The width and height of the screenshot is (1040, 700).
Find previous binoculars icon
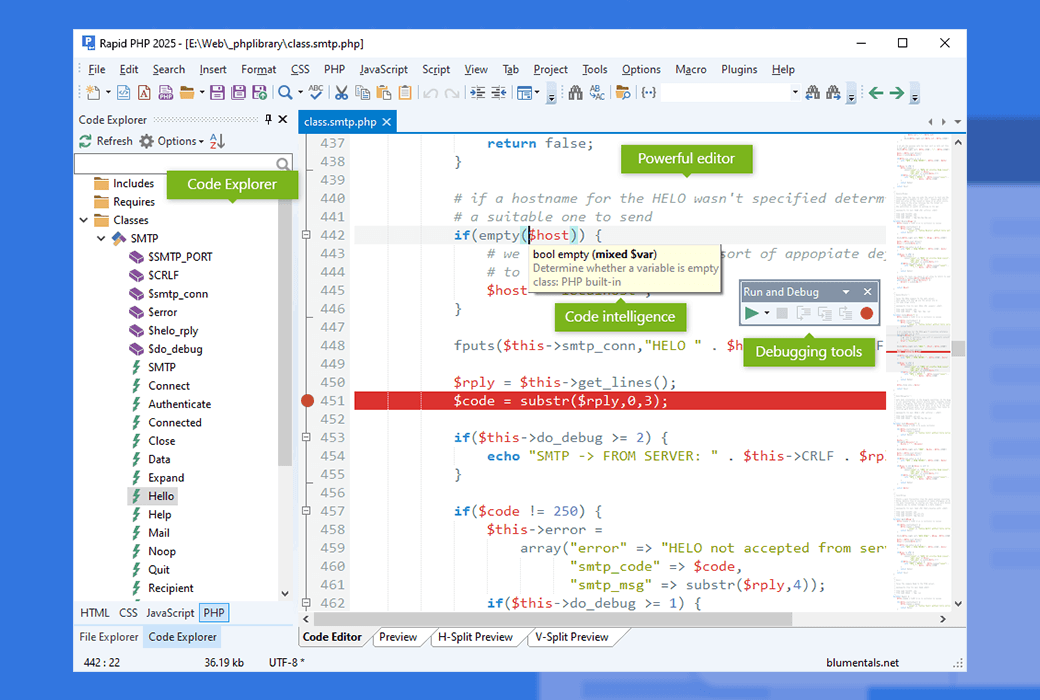[812, 93]
